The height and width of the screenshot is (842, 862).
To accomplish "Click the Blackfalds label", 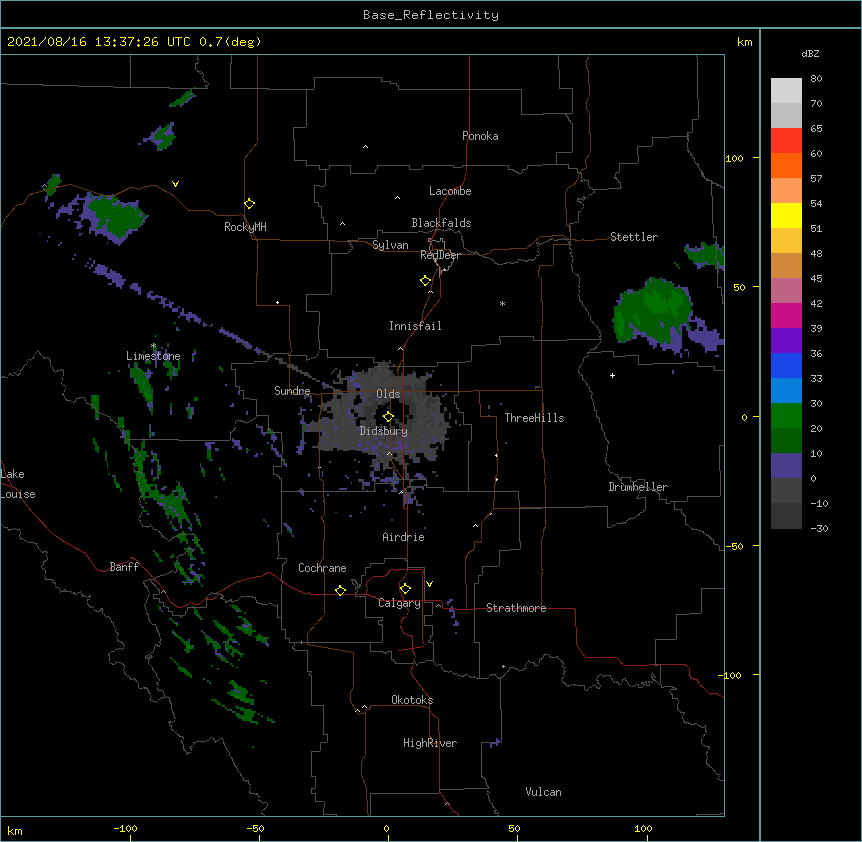I will [441, 223].
